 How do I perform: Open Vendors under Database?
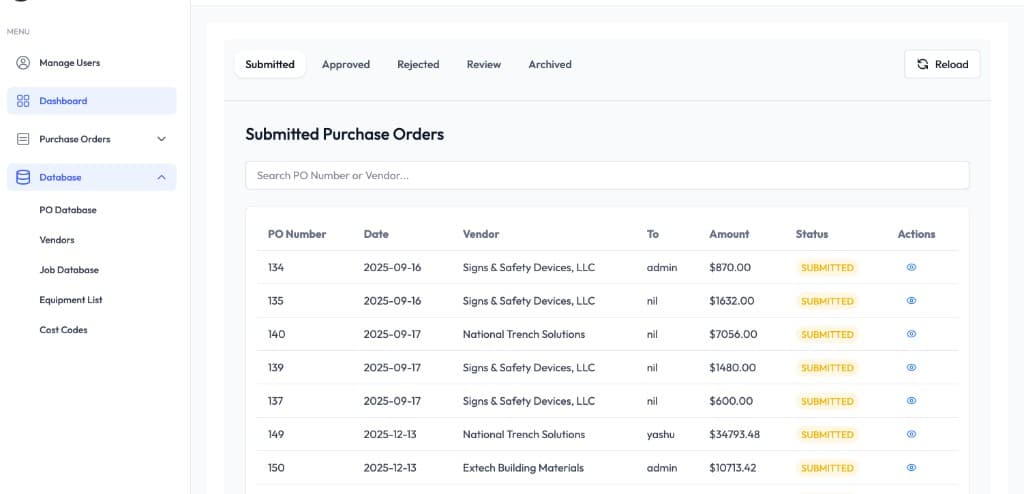click(57, 240)
